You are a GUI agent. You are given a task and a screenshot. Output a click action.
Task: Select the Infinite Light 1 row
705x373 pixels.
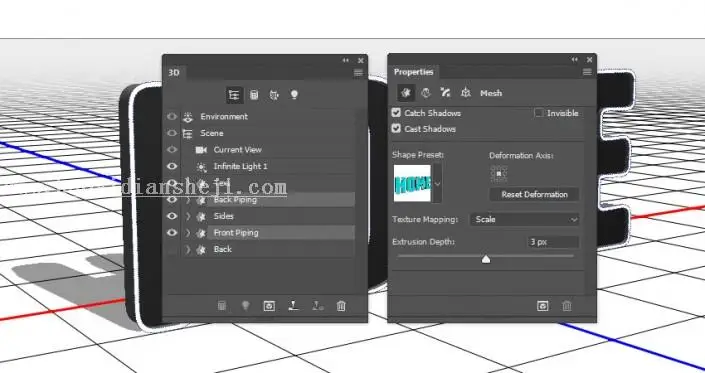(x=268, y=167)
